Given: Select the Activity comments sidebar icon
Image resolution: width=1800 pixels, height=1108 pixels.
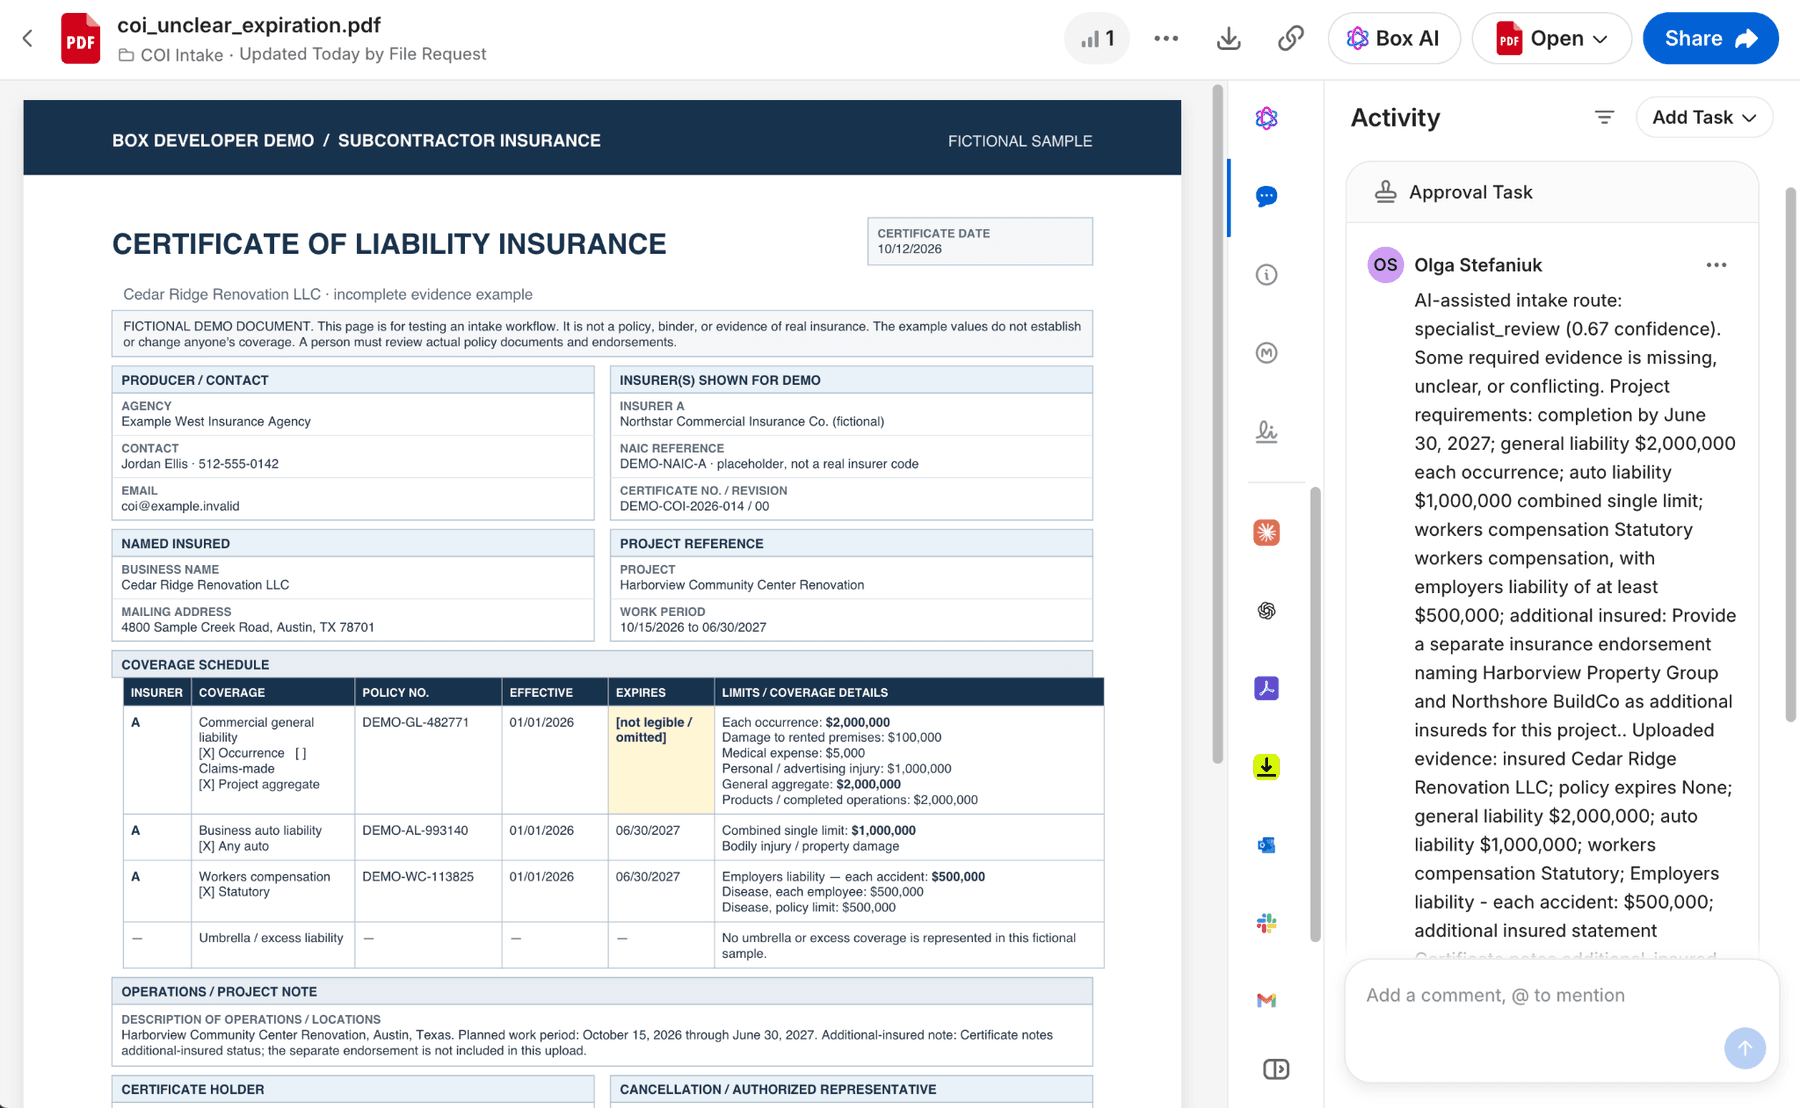Looking at the screenshot, I should [x=1267, y=196].
